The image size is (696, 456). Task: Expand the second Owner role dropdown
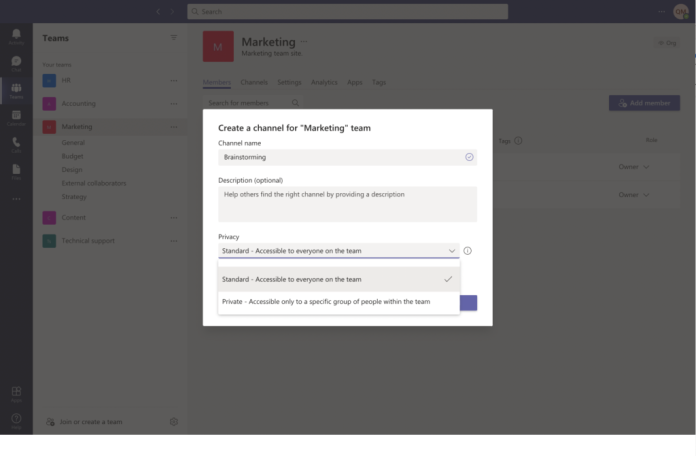tap(633, 195)
